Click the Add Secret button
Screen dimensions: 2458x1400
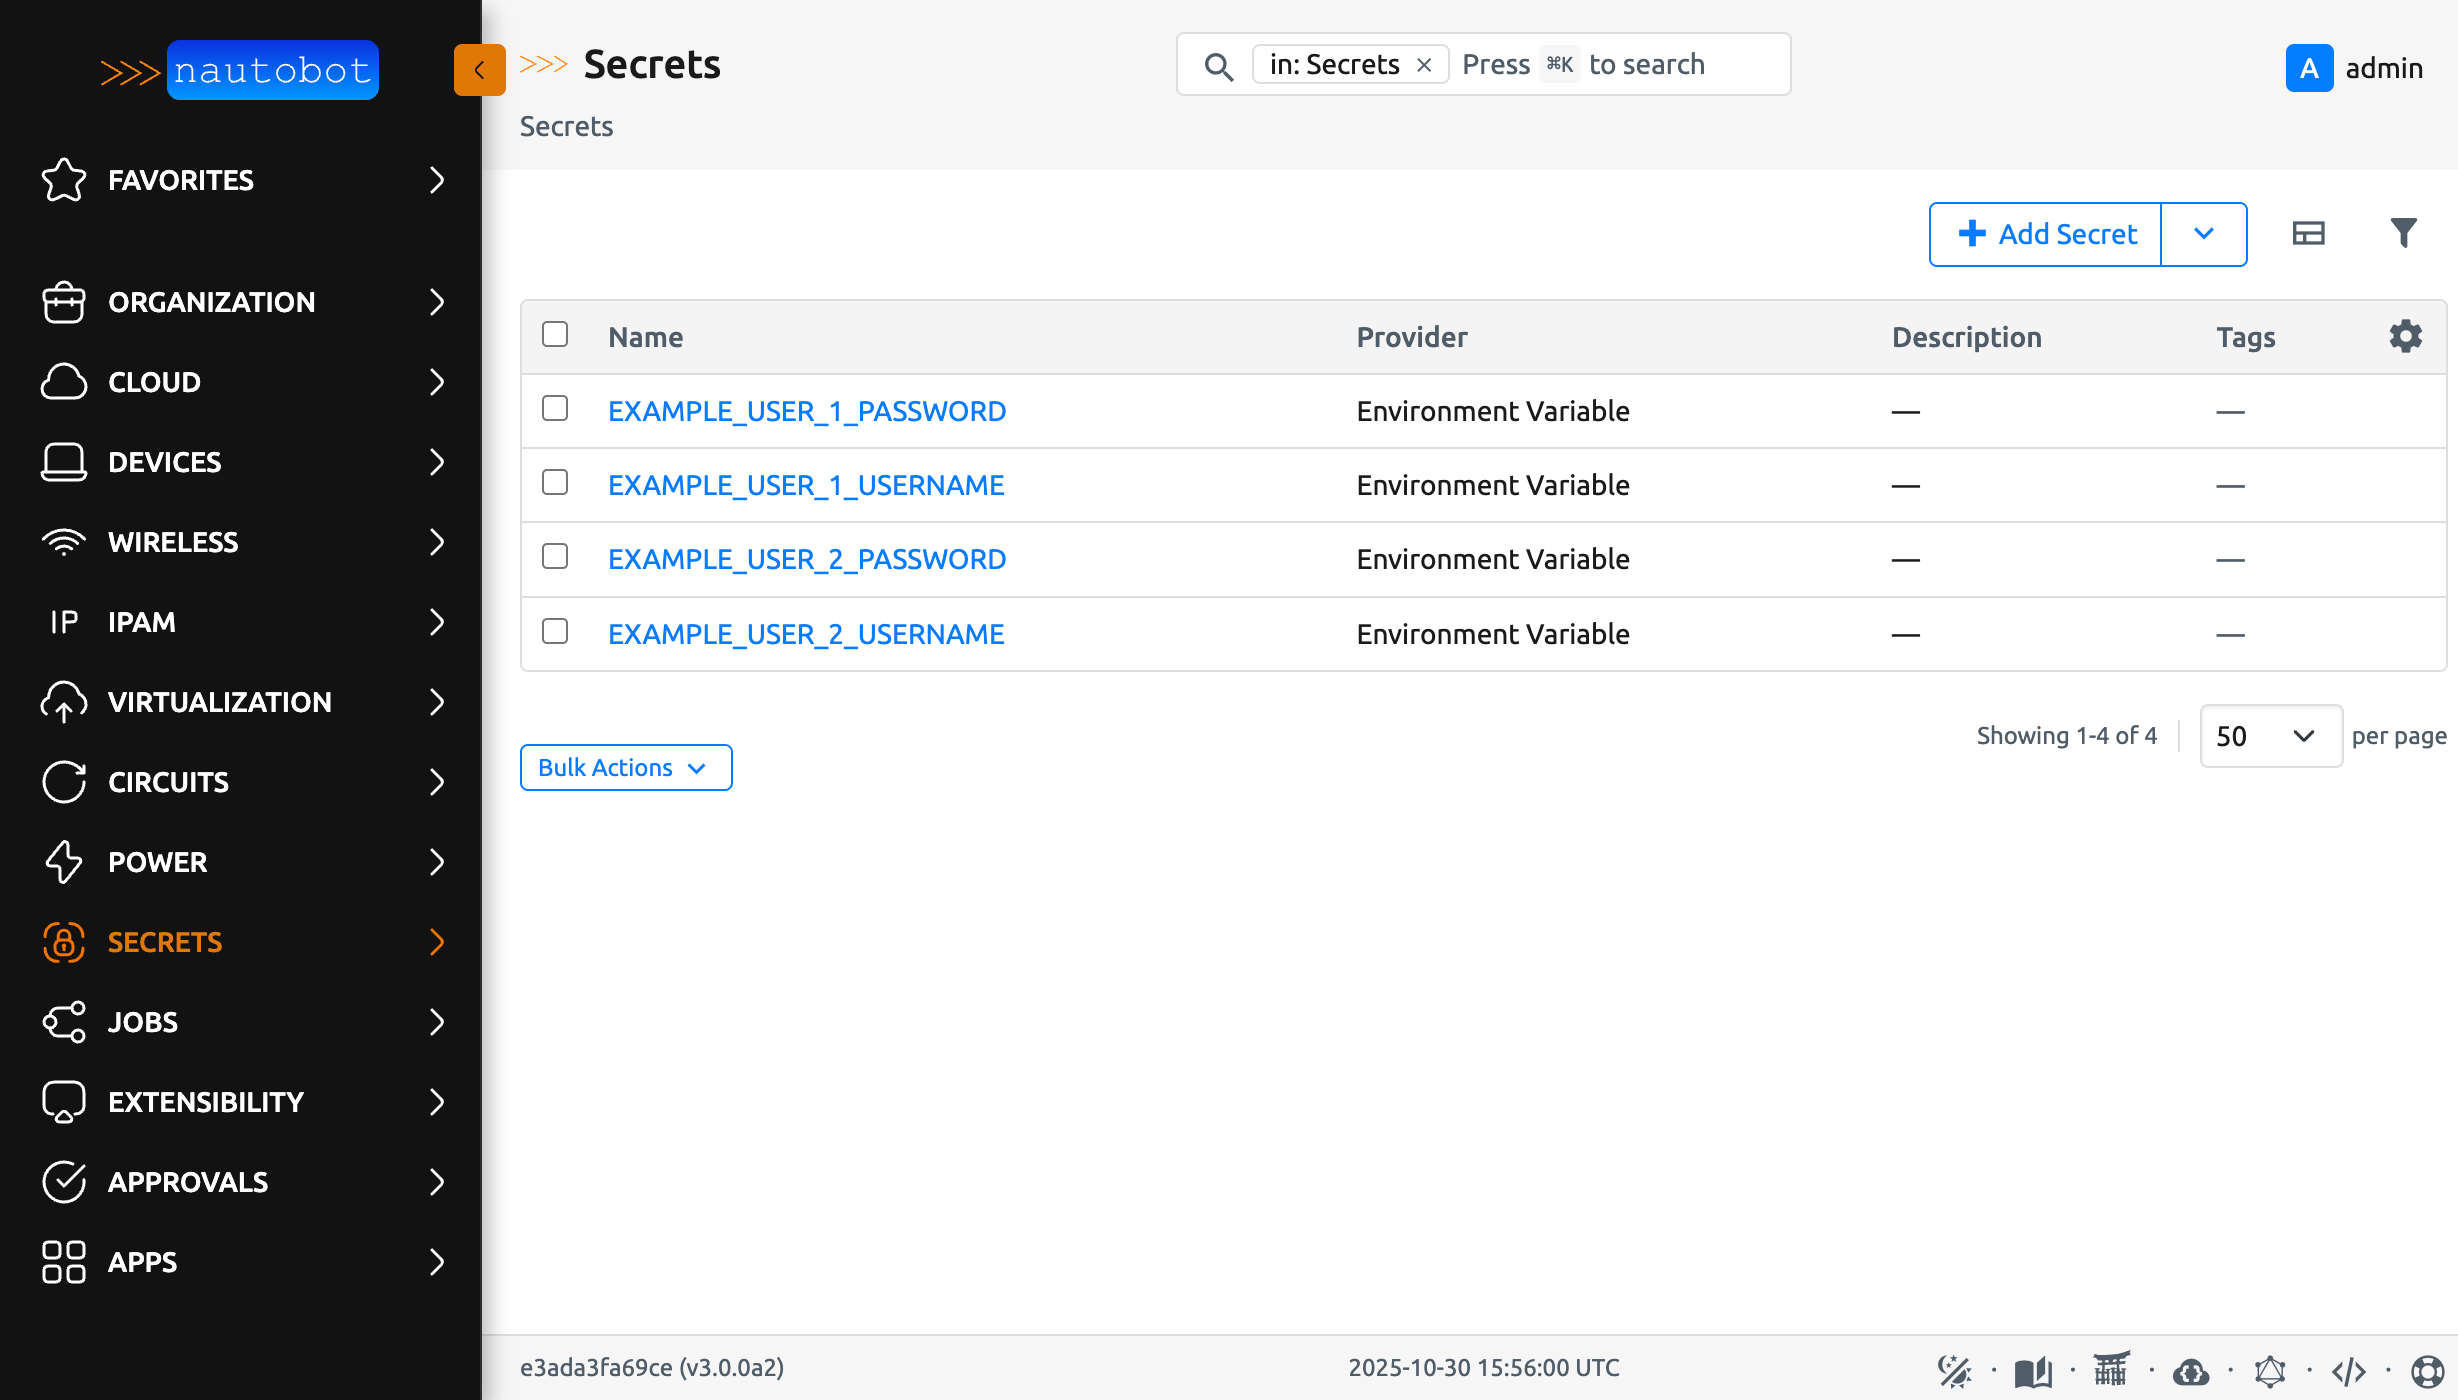[x=2044, y=233]
